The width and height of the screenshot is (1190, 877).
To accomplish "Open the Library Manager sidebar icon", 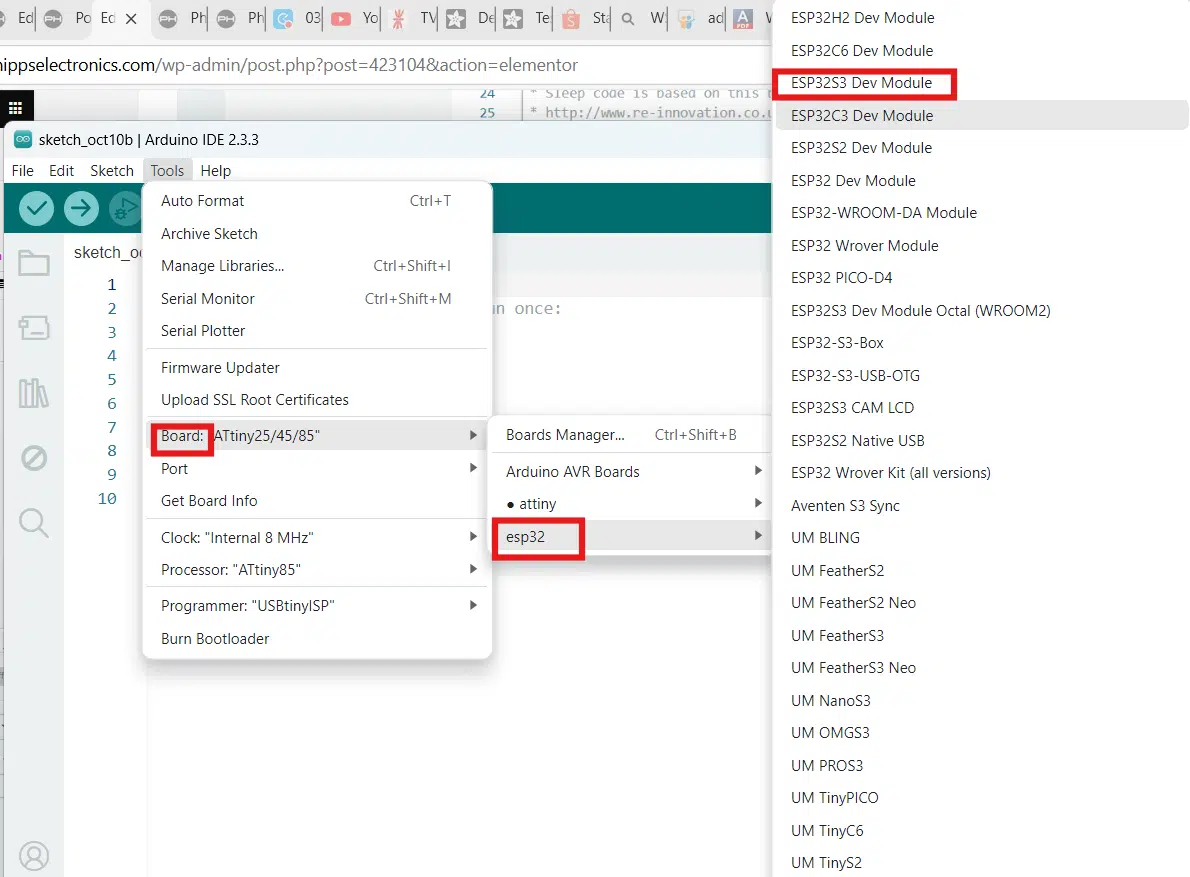I will click(33, 392).
